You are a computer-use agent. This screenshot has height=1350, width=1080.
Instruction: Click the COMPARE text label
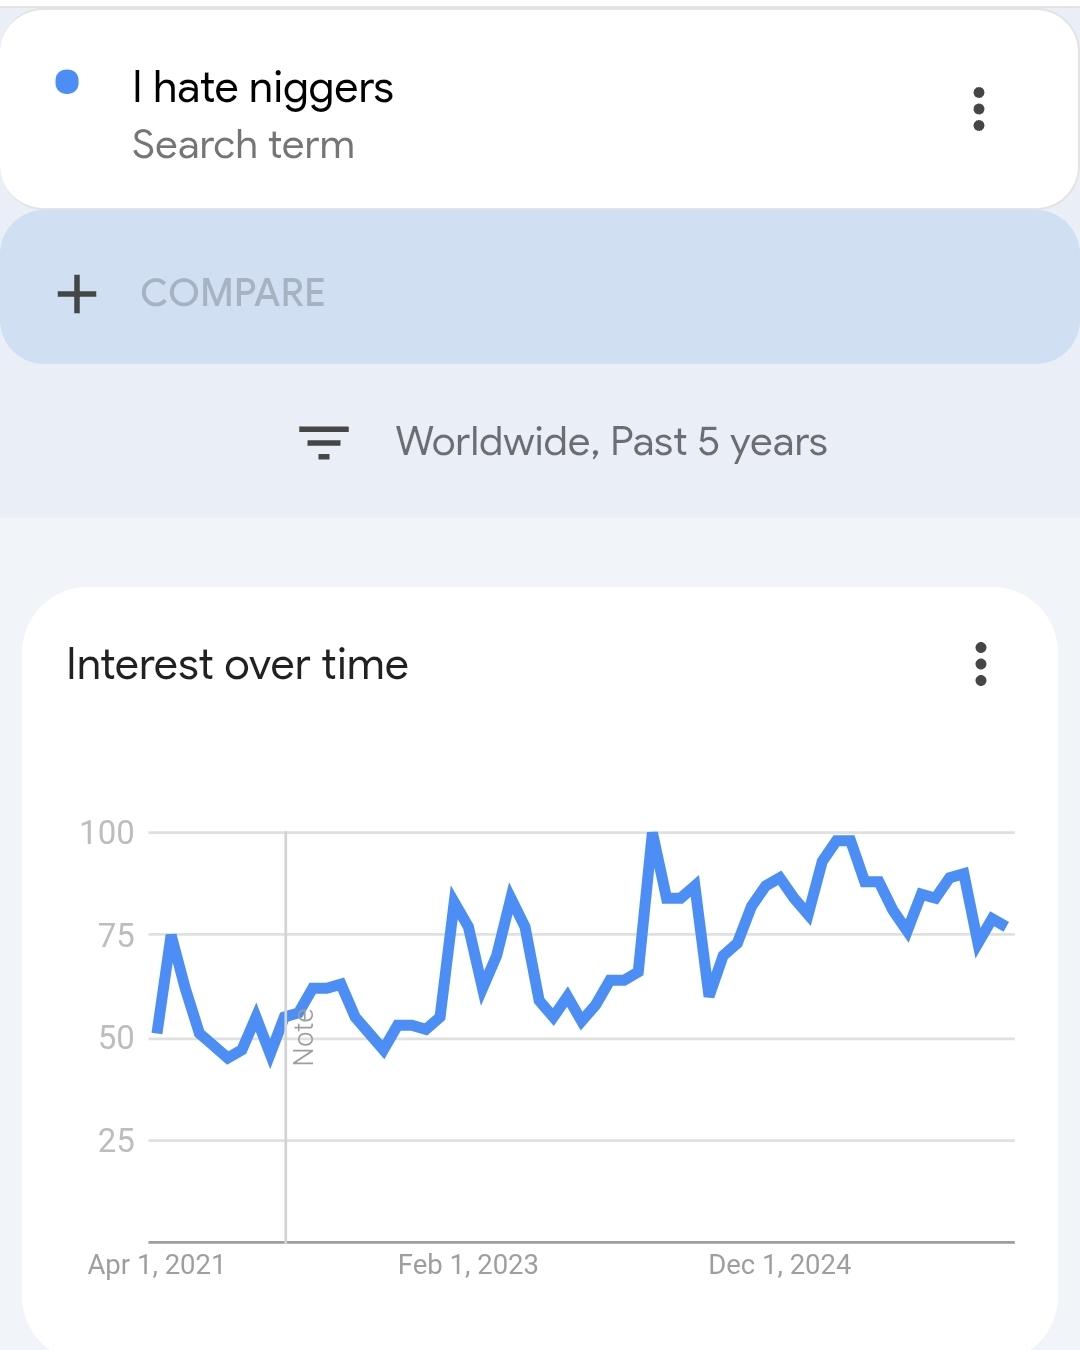[x=233, y=293]
